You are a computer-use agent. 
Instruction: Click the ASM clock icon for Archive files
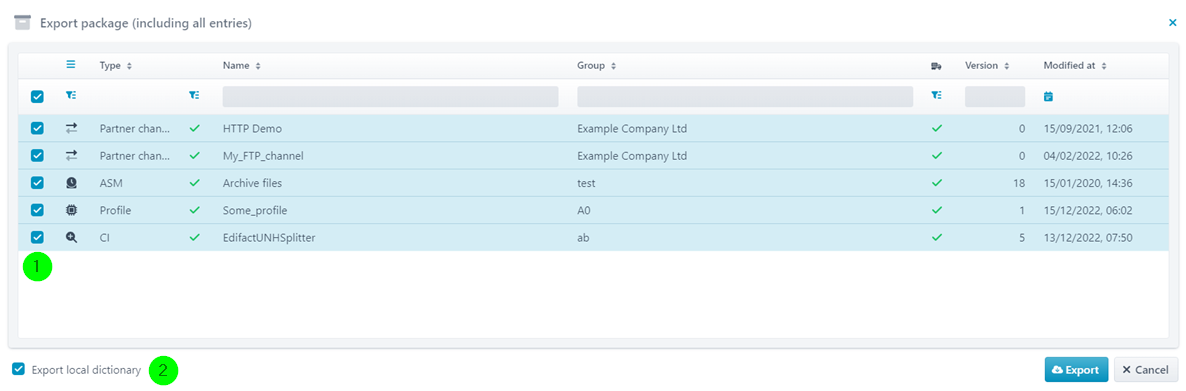pyautogui.click(x=71, y=183)
